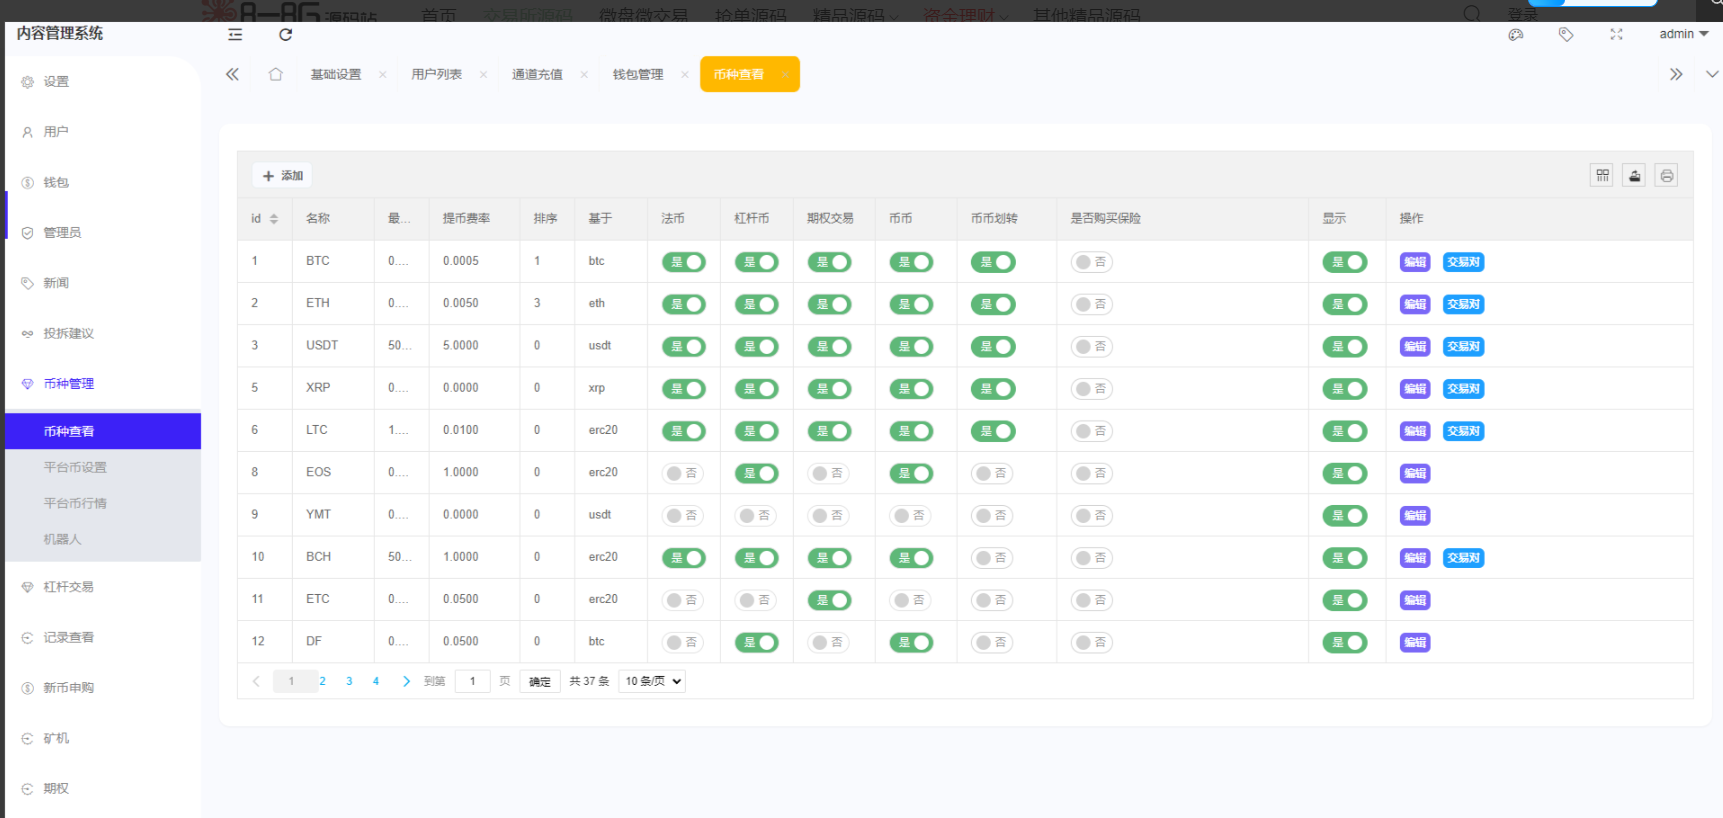Click the export table icon
Viewport: 1723px width, 818px height.
coord(1634,176)
